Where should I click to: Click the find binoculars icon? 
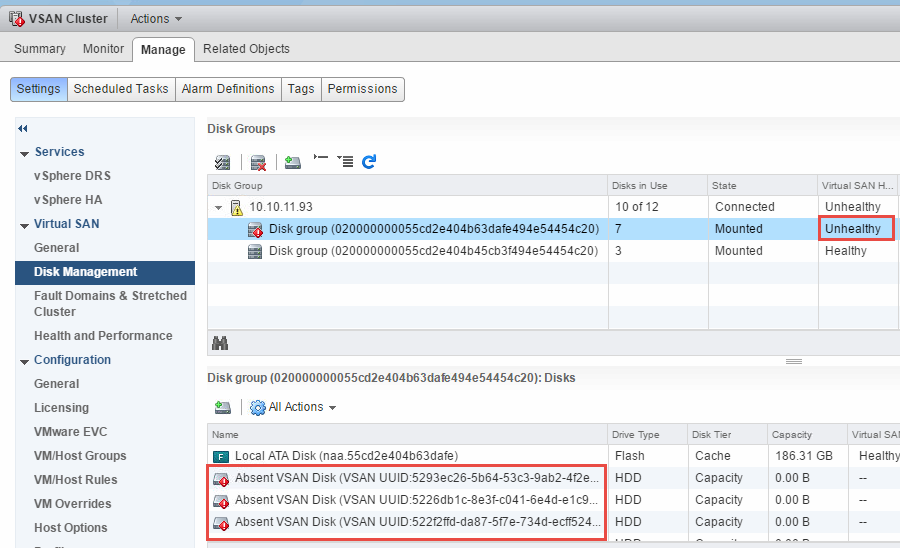tap(220, 343)
